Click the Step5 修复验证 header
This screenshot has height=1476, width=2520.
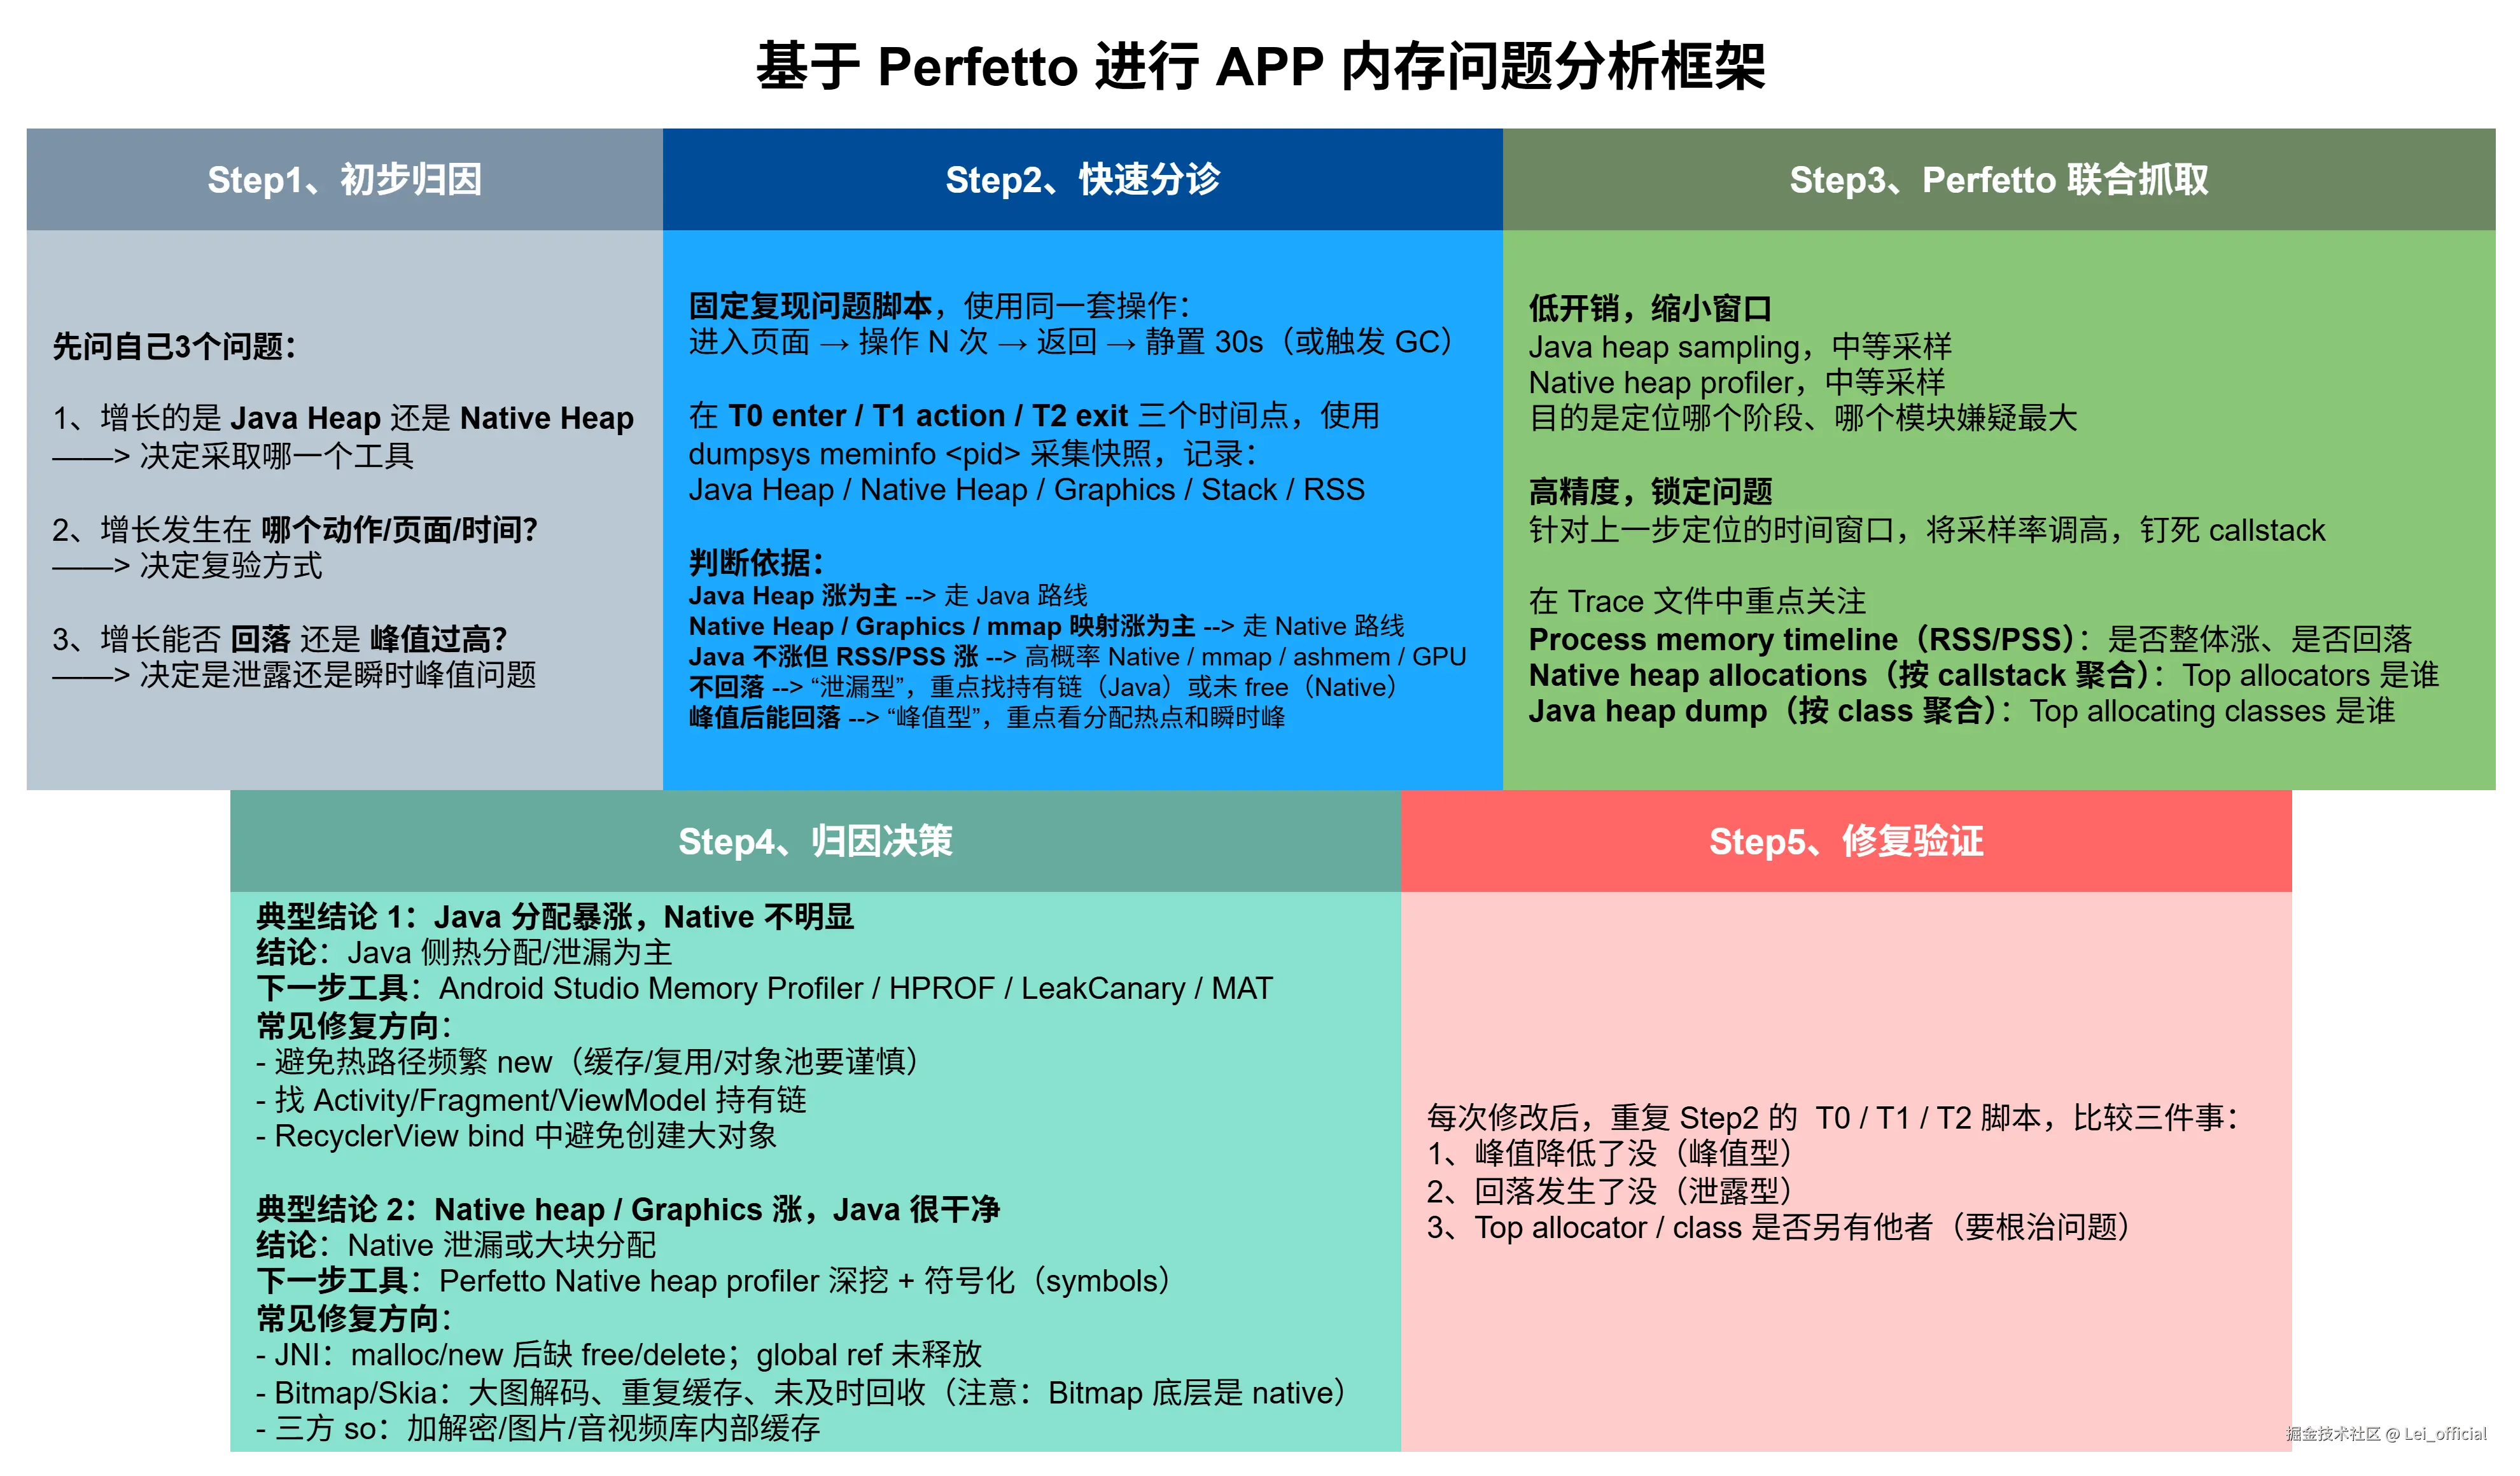[x=1846, y=841]
